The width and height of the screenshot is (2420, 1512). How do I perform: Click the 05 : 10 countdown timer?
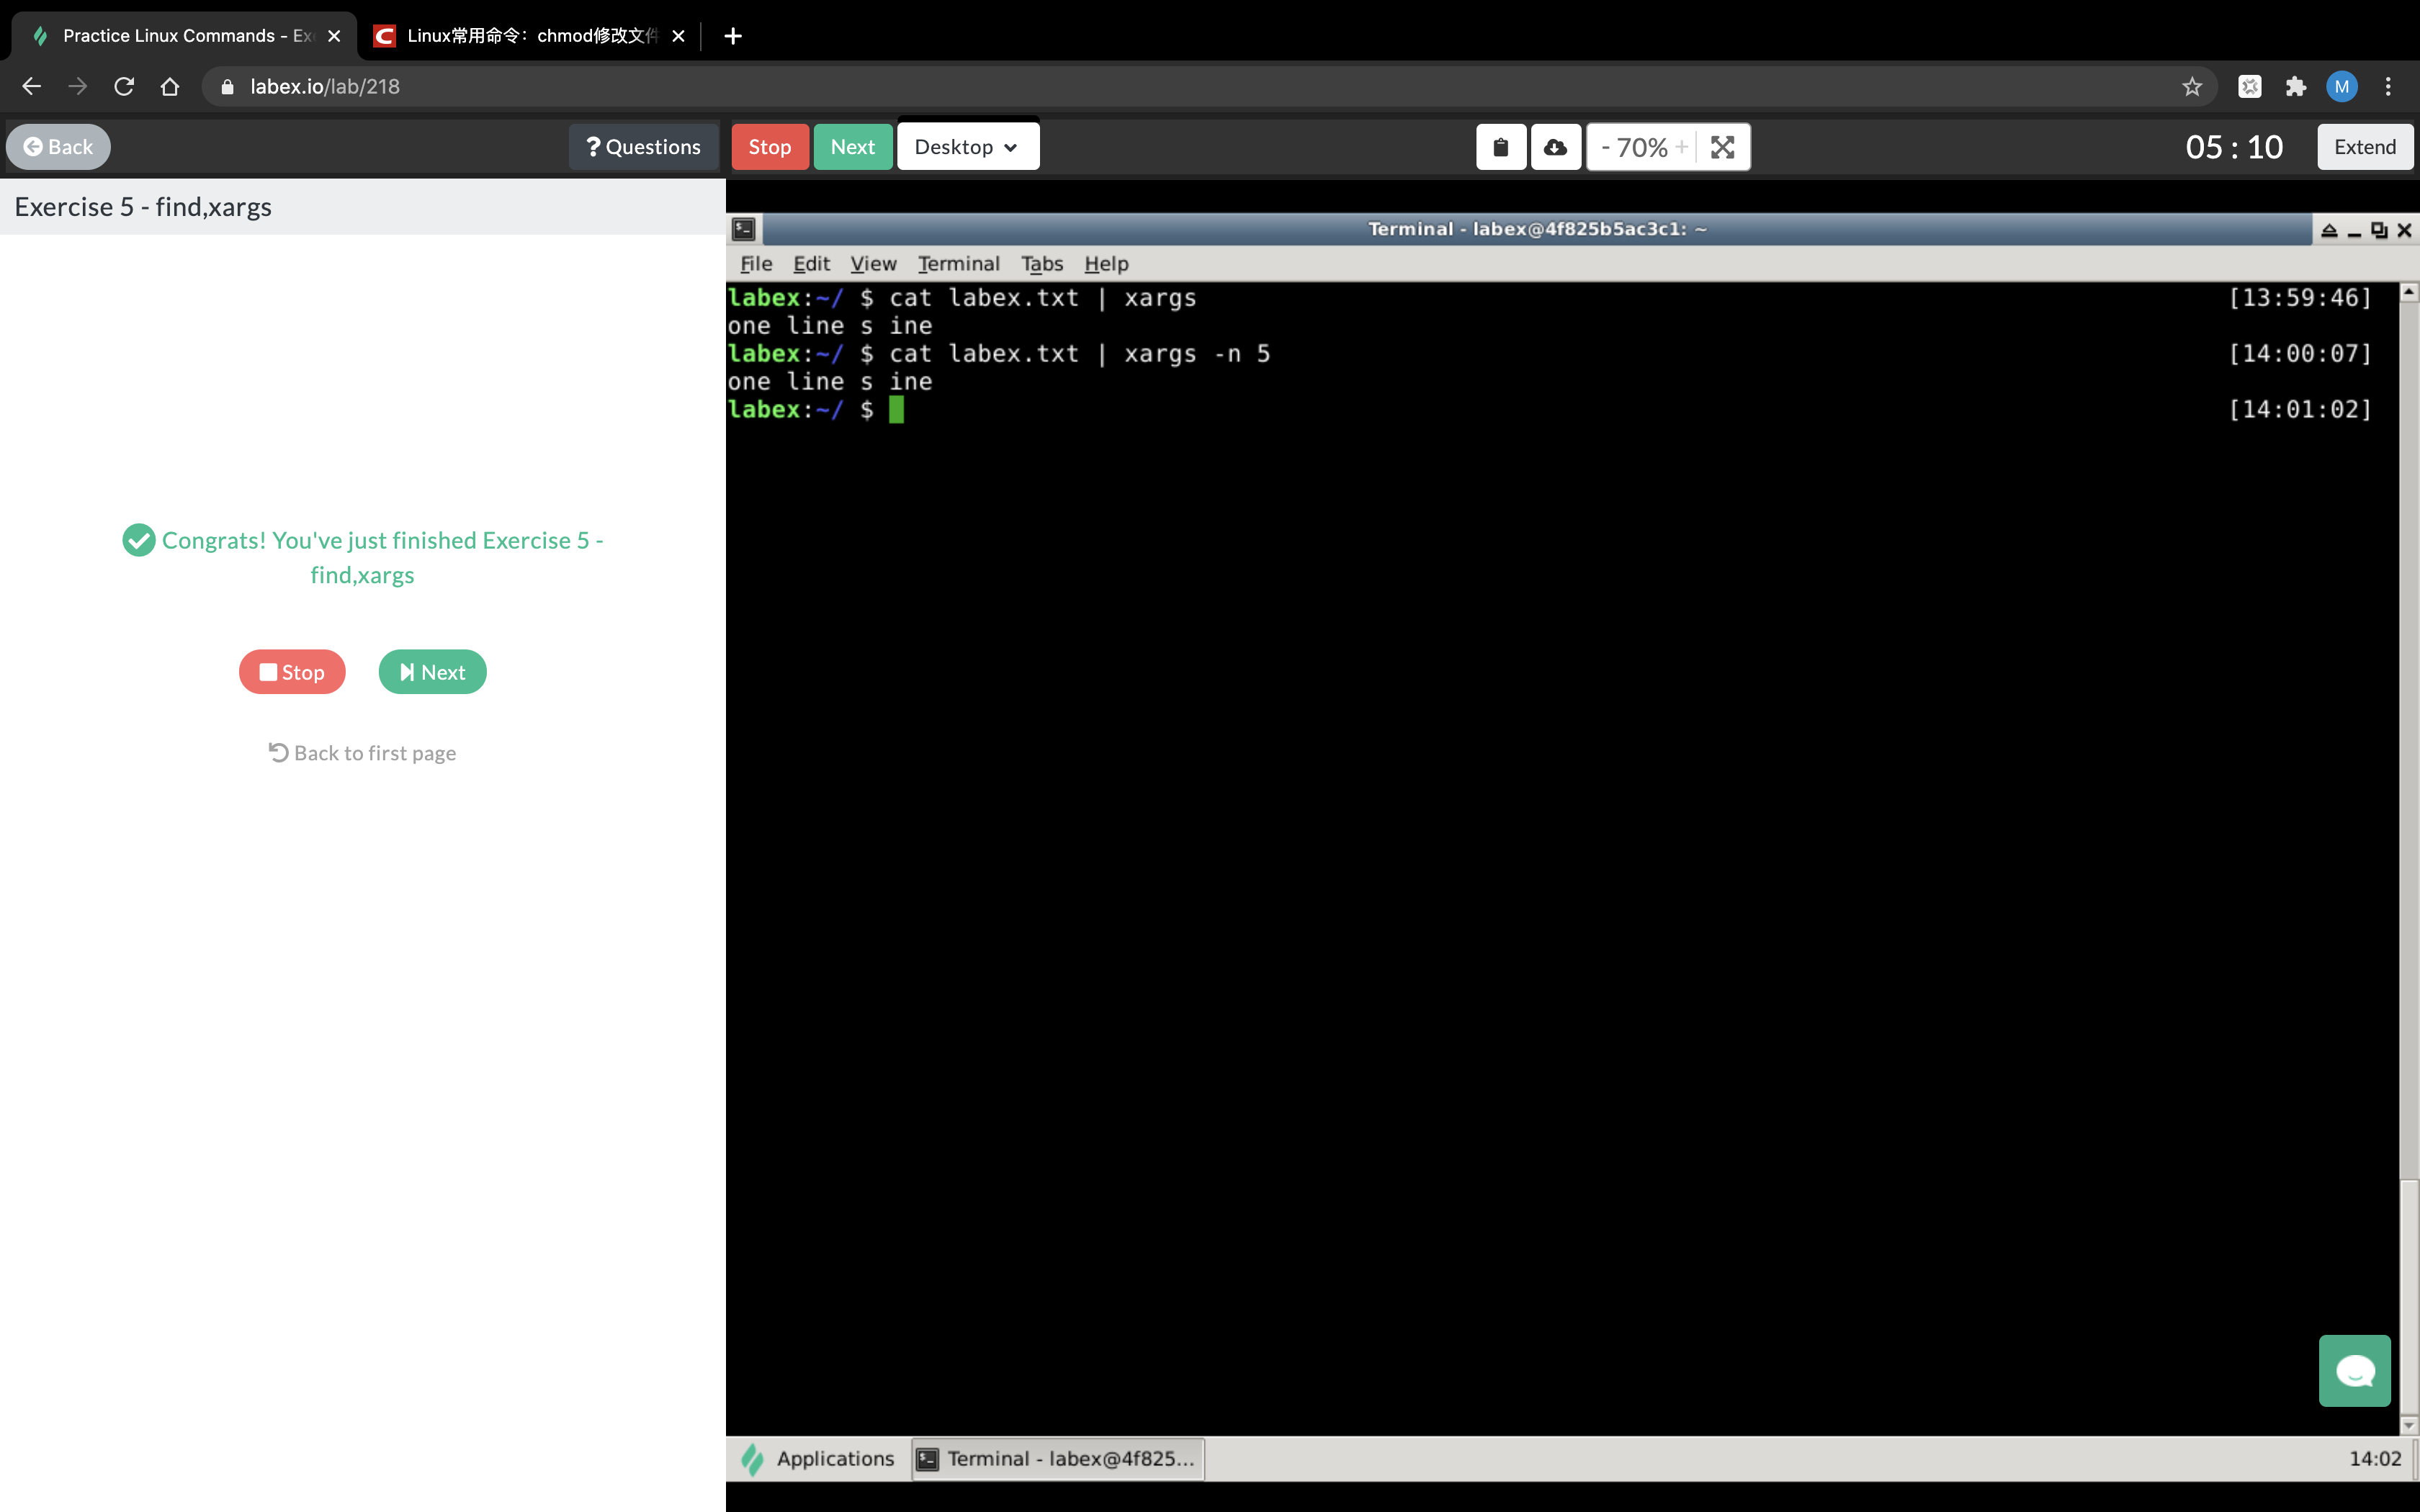pyautogui.click(x=2234, y=147)
